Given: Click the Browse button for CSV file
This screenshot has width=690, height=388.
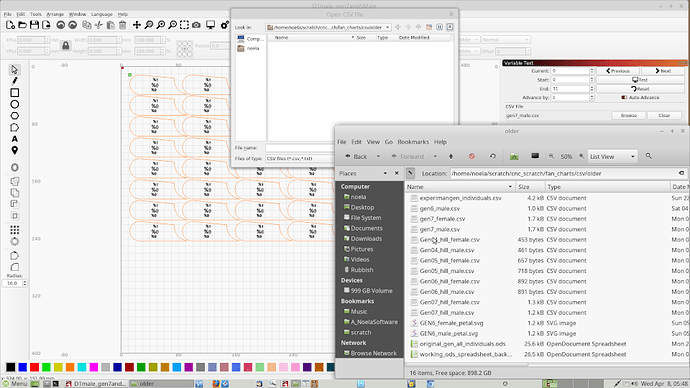Looking at the screenshot, I should coord(628,115).
